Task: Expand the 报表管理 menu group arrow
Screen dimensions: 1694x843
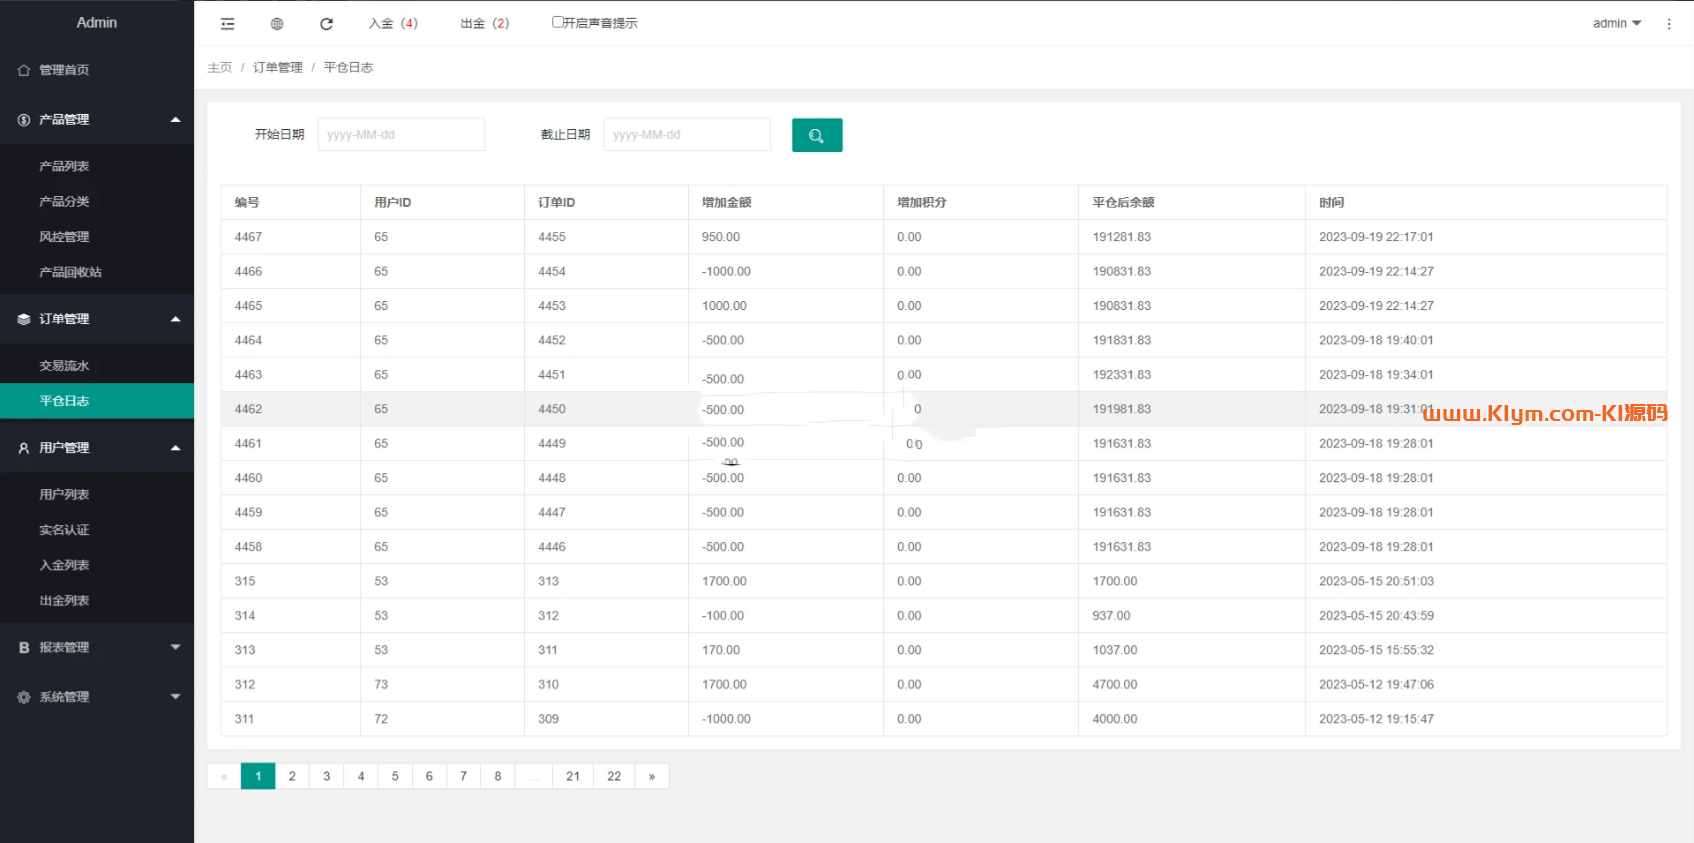Action: click(x=176, y=647)
